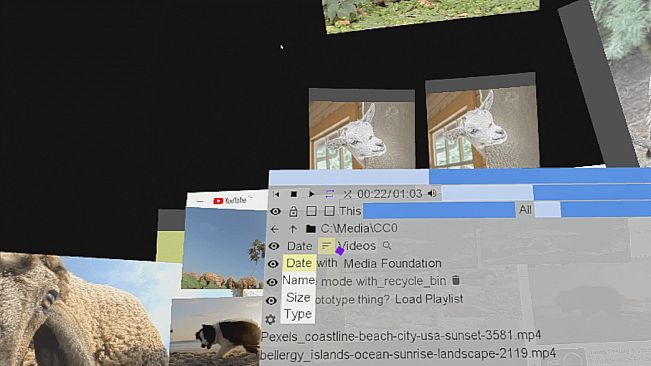
Task: Seek in the top playback progress bar
Action: tap(460, 176)
